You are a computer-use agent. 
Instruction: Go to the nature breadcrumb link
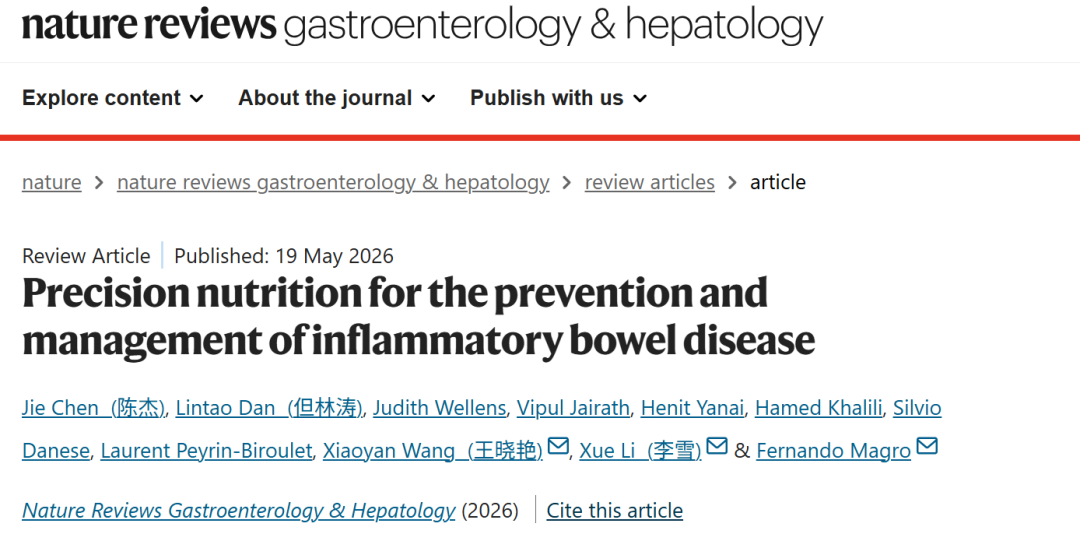point(52,182)
